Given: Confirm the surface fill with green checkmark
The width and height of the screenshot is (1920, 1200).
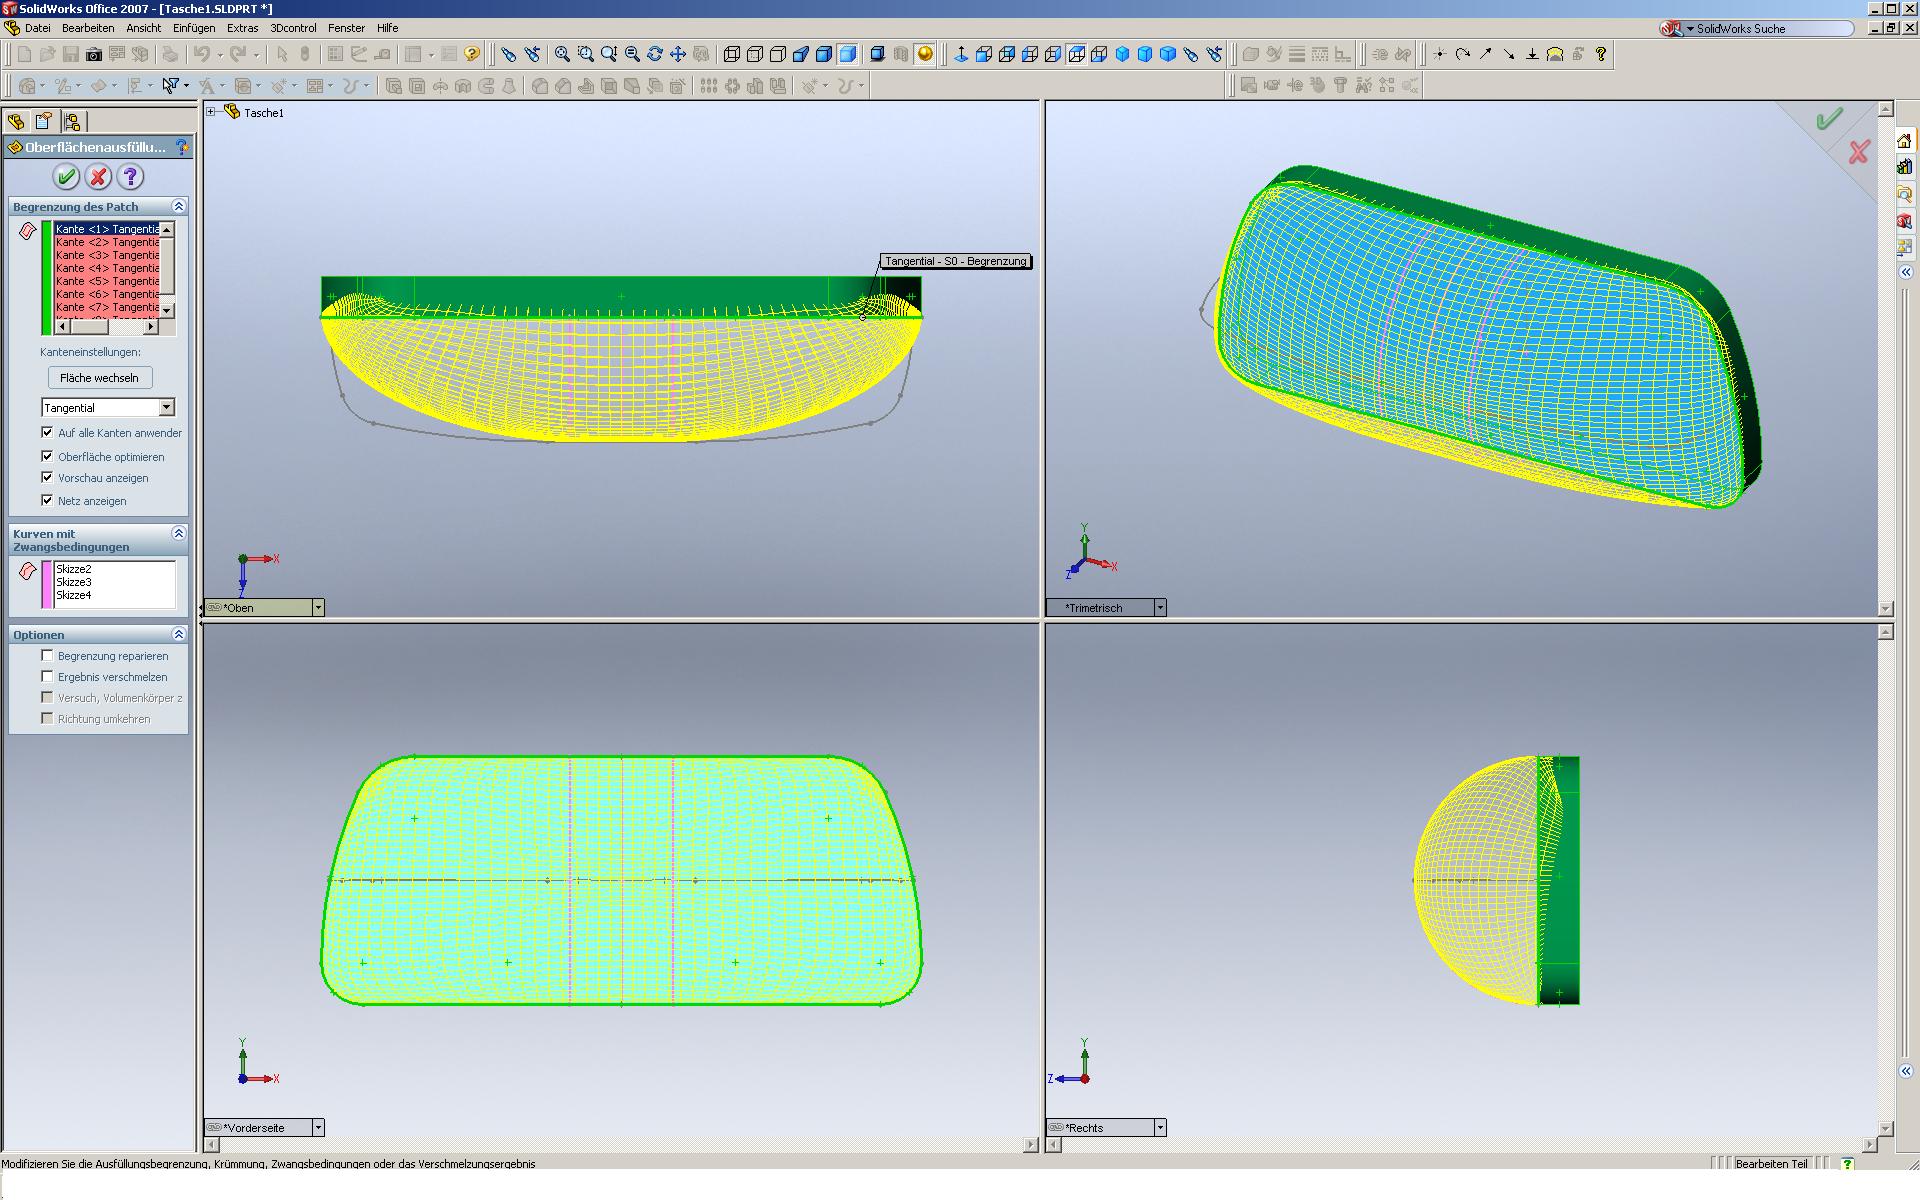Looking at the screenshot, I should tap(66, 177).
